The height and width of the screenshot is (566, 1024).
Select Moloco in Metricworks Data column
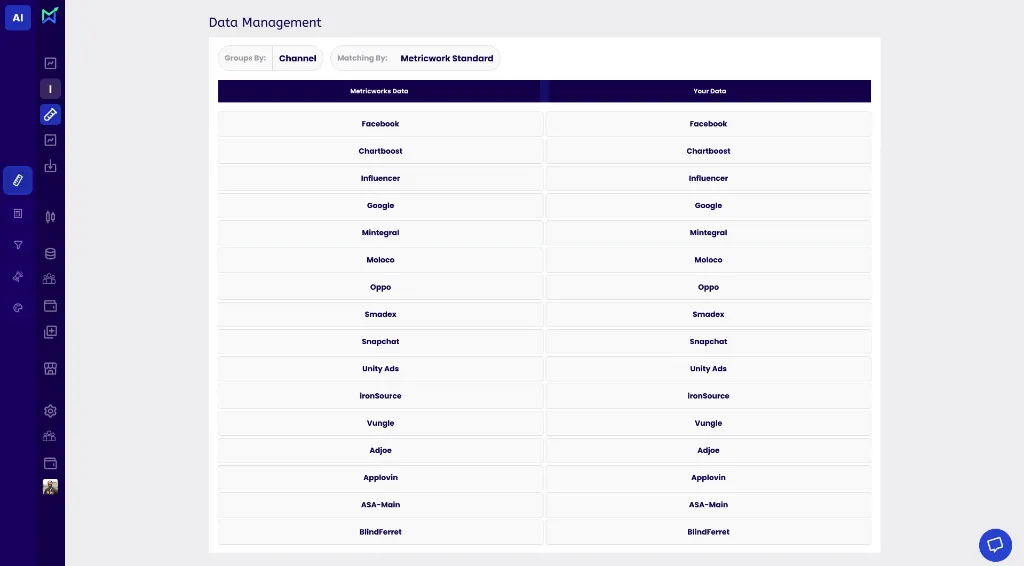coord(380,260)
